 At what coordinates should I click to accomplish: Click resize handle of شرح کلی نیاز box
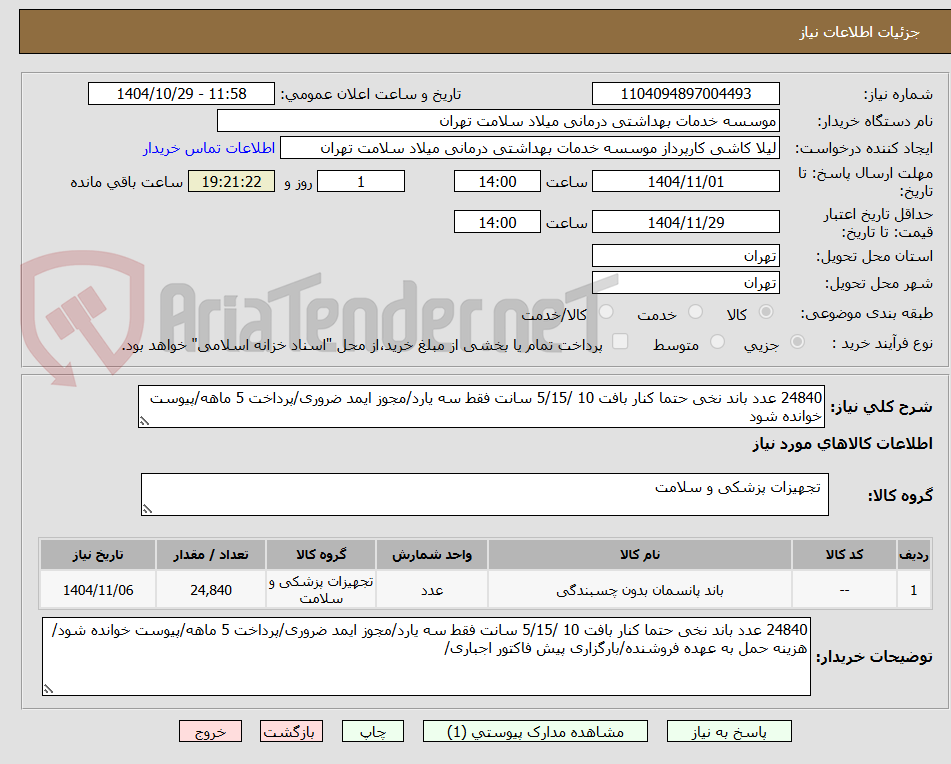144,421
